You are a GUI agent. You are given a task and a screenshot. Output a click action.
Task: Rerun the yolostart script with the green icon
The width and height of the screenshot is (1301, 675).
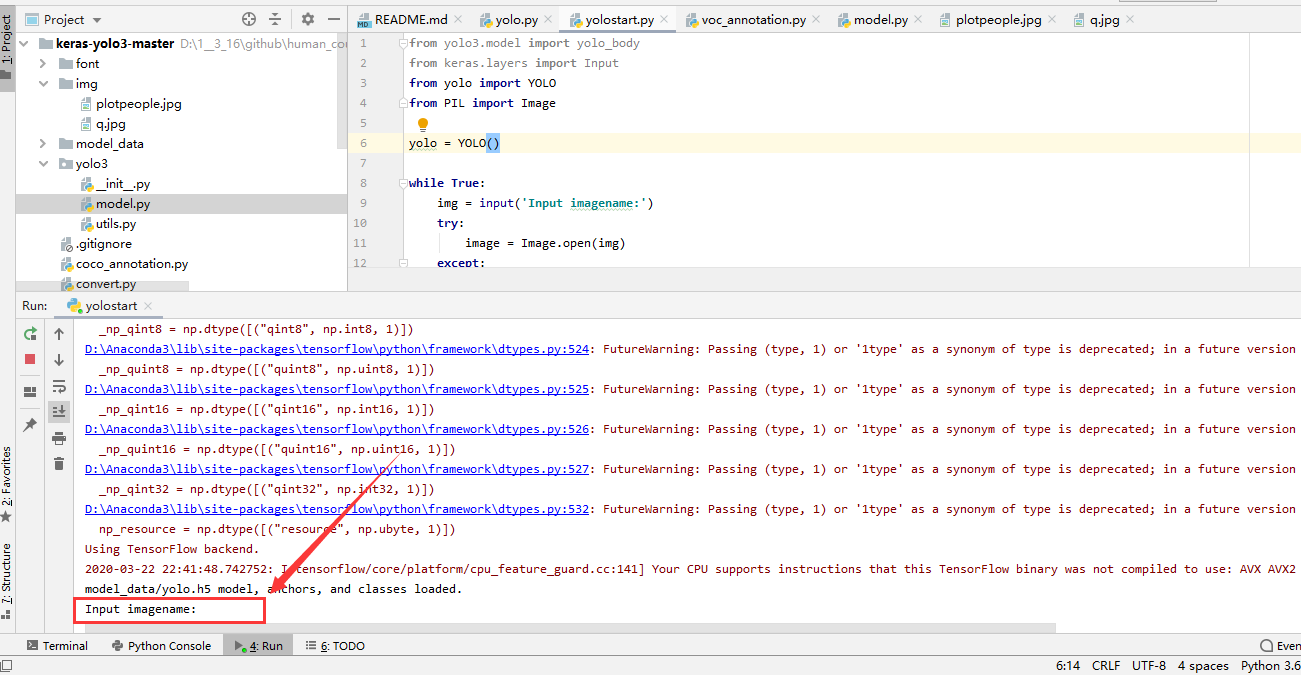[x=30, y=334]
